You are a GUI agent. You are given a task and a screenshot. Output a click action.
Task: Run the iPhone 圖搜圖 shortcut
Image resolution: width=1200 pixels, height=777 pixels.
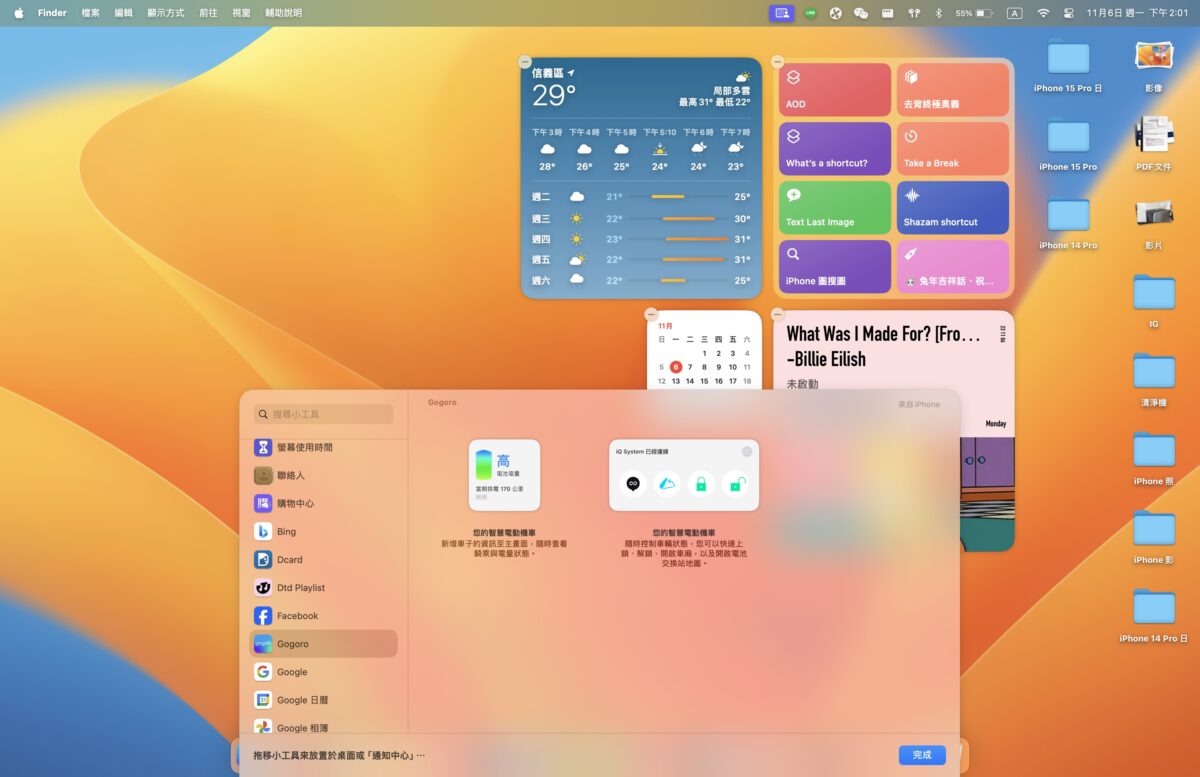pos(835,267)
